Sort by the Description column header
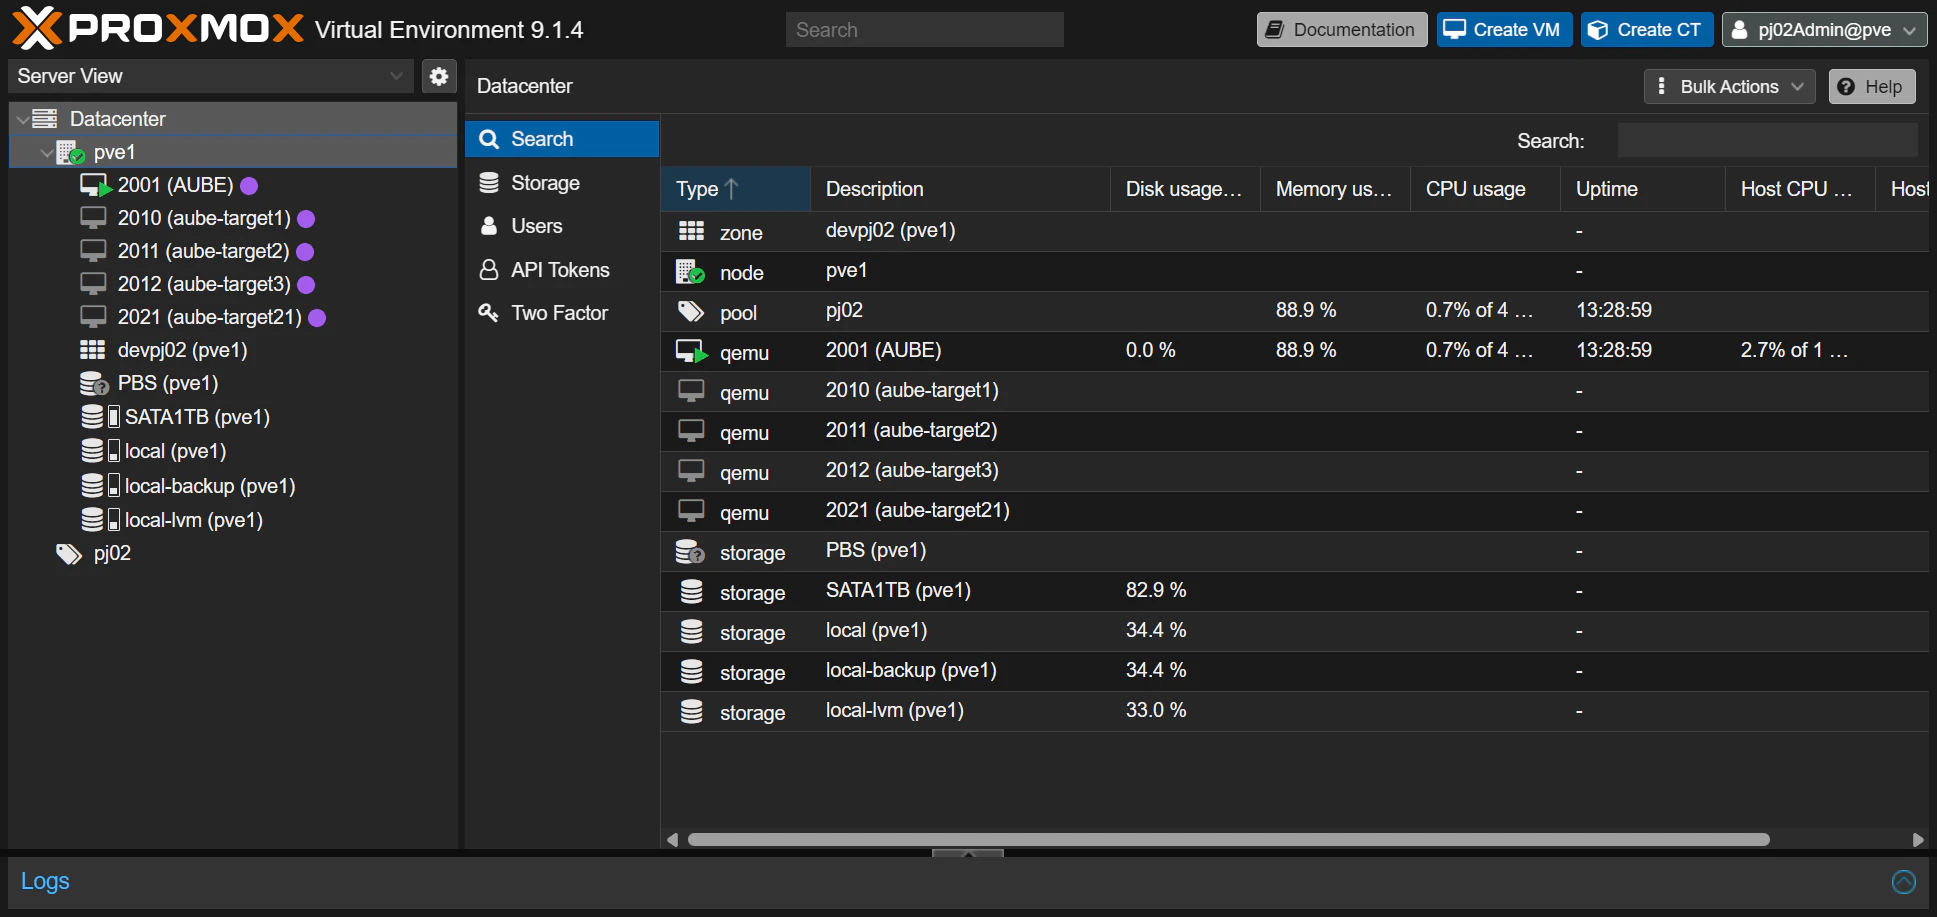1937x917 pixels. tap(960, 189)
